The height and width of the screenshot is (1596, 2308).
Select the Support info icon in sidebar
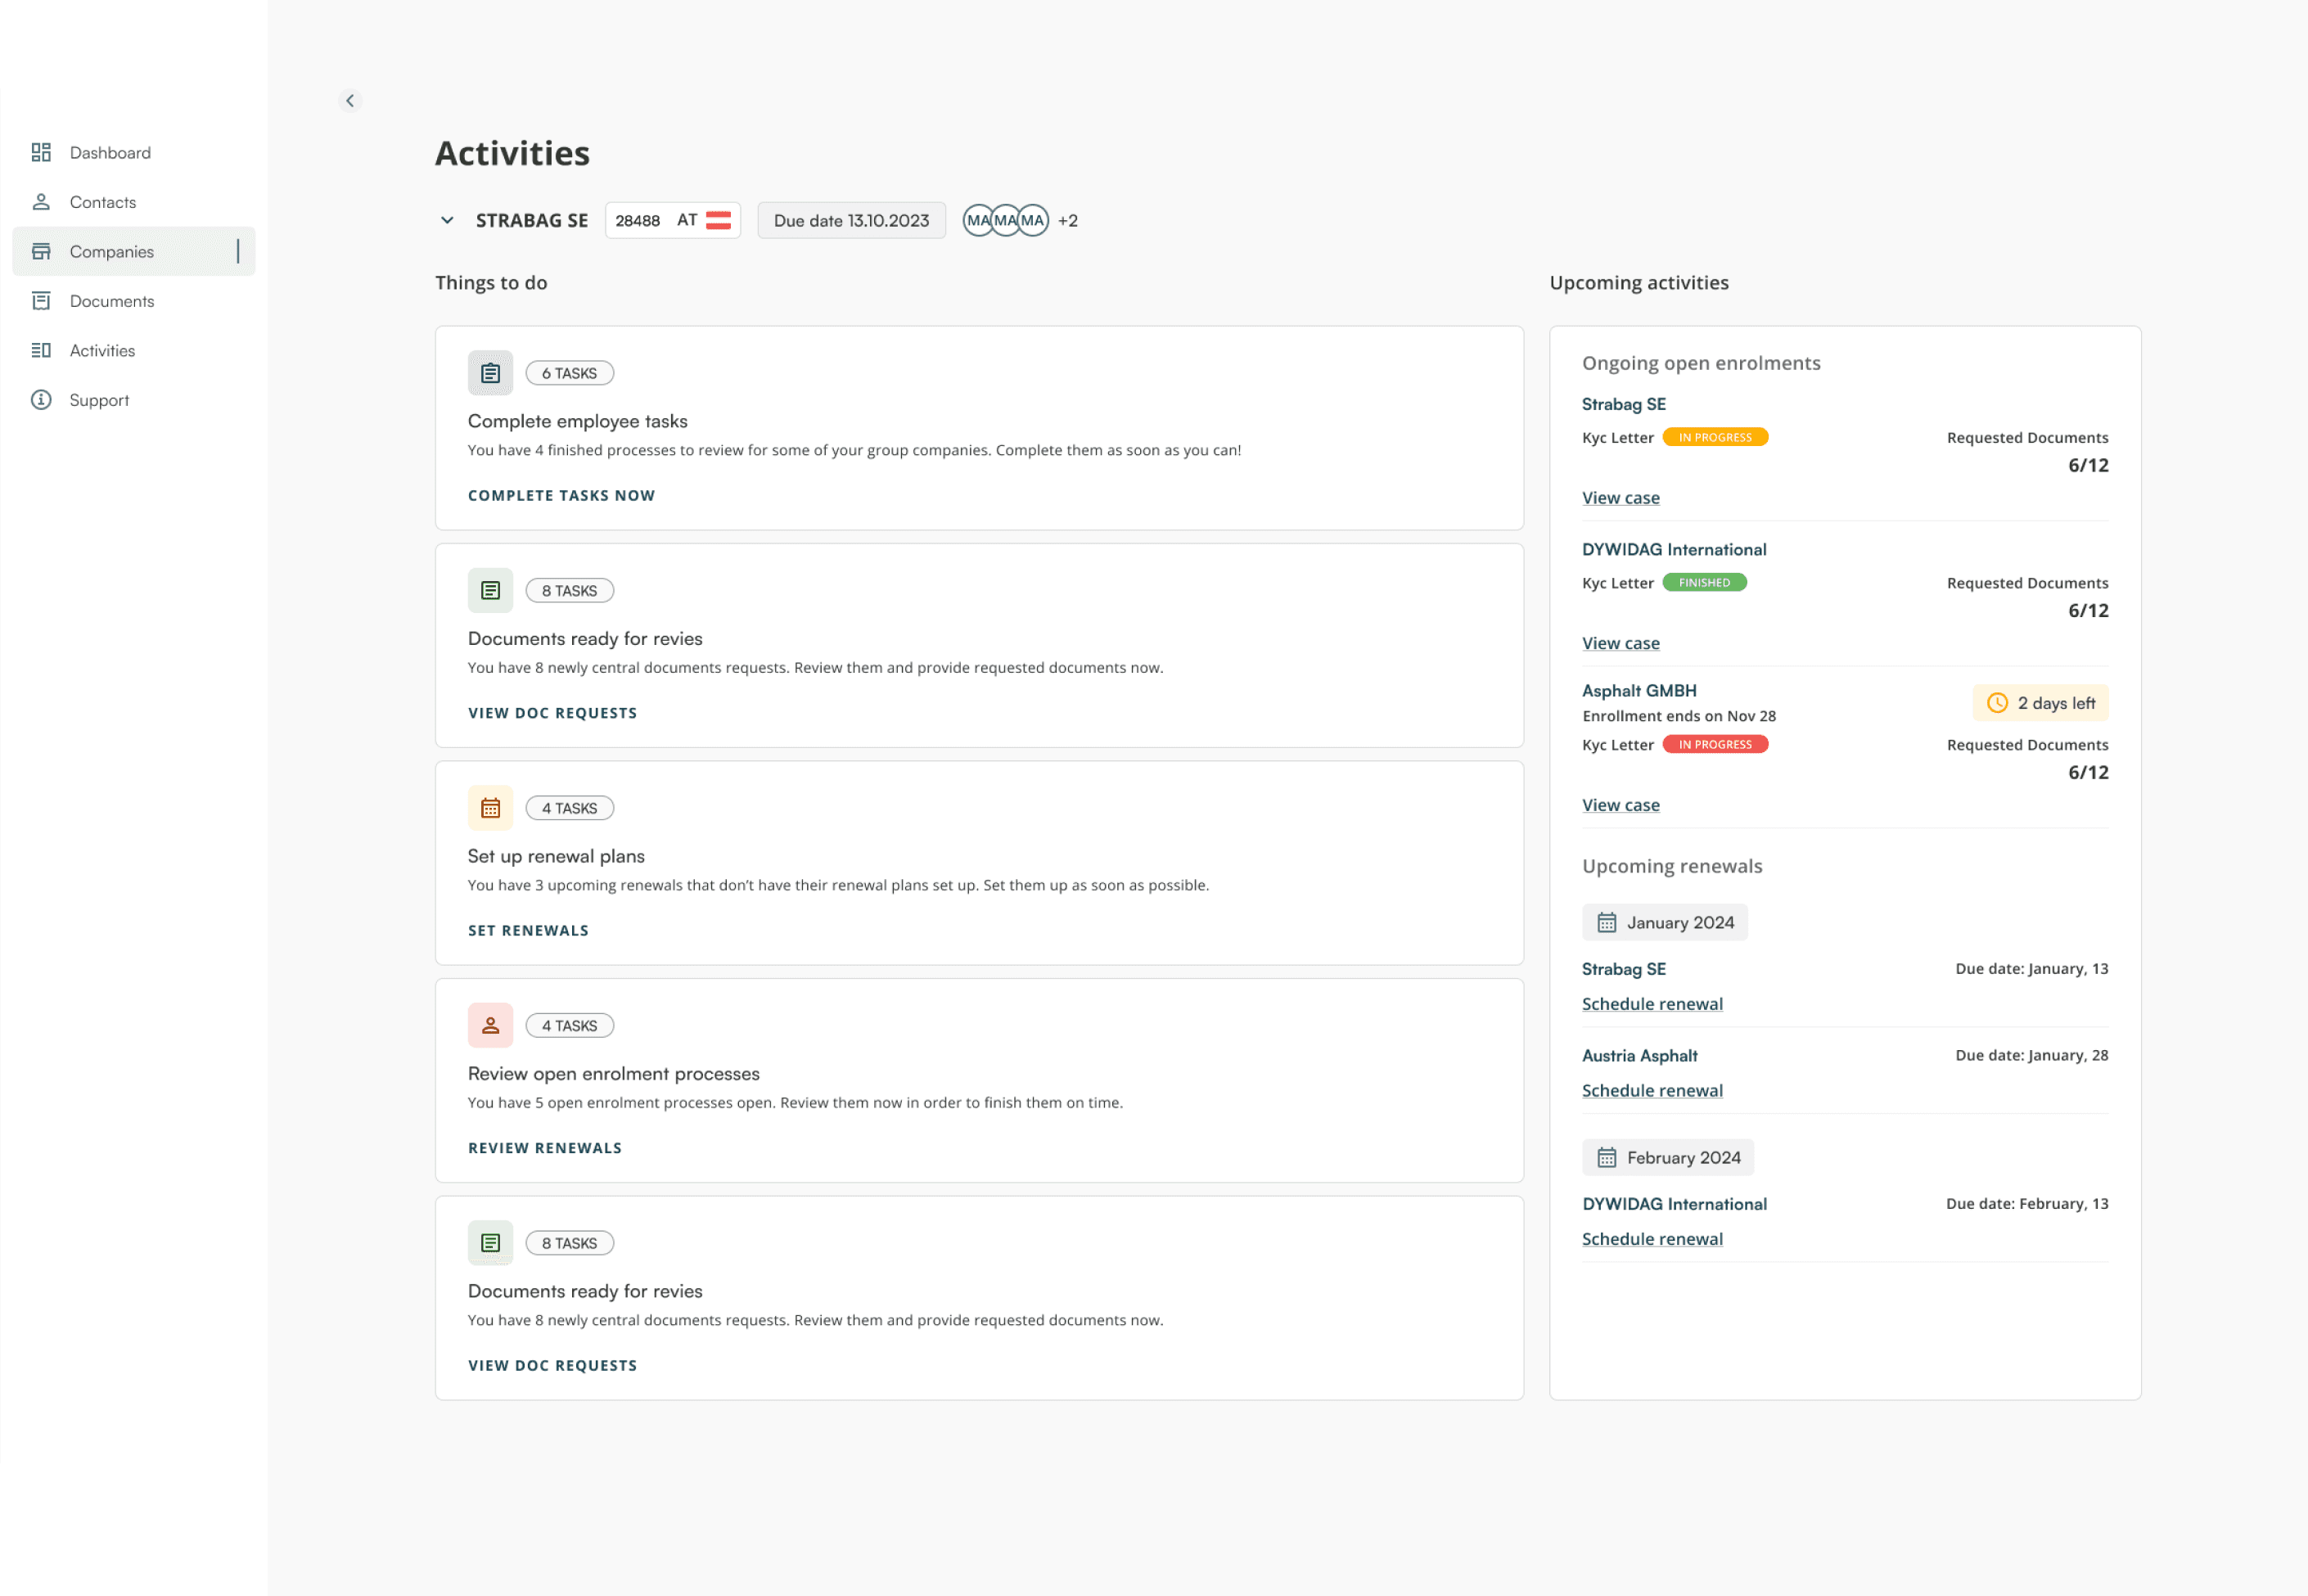coord(41,400)
